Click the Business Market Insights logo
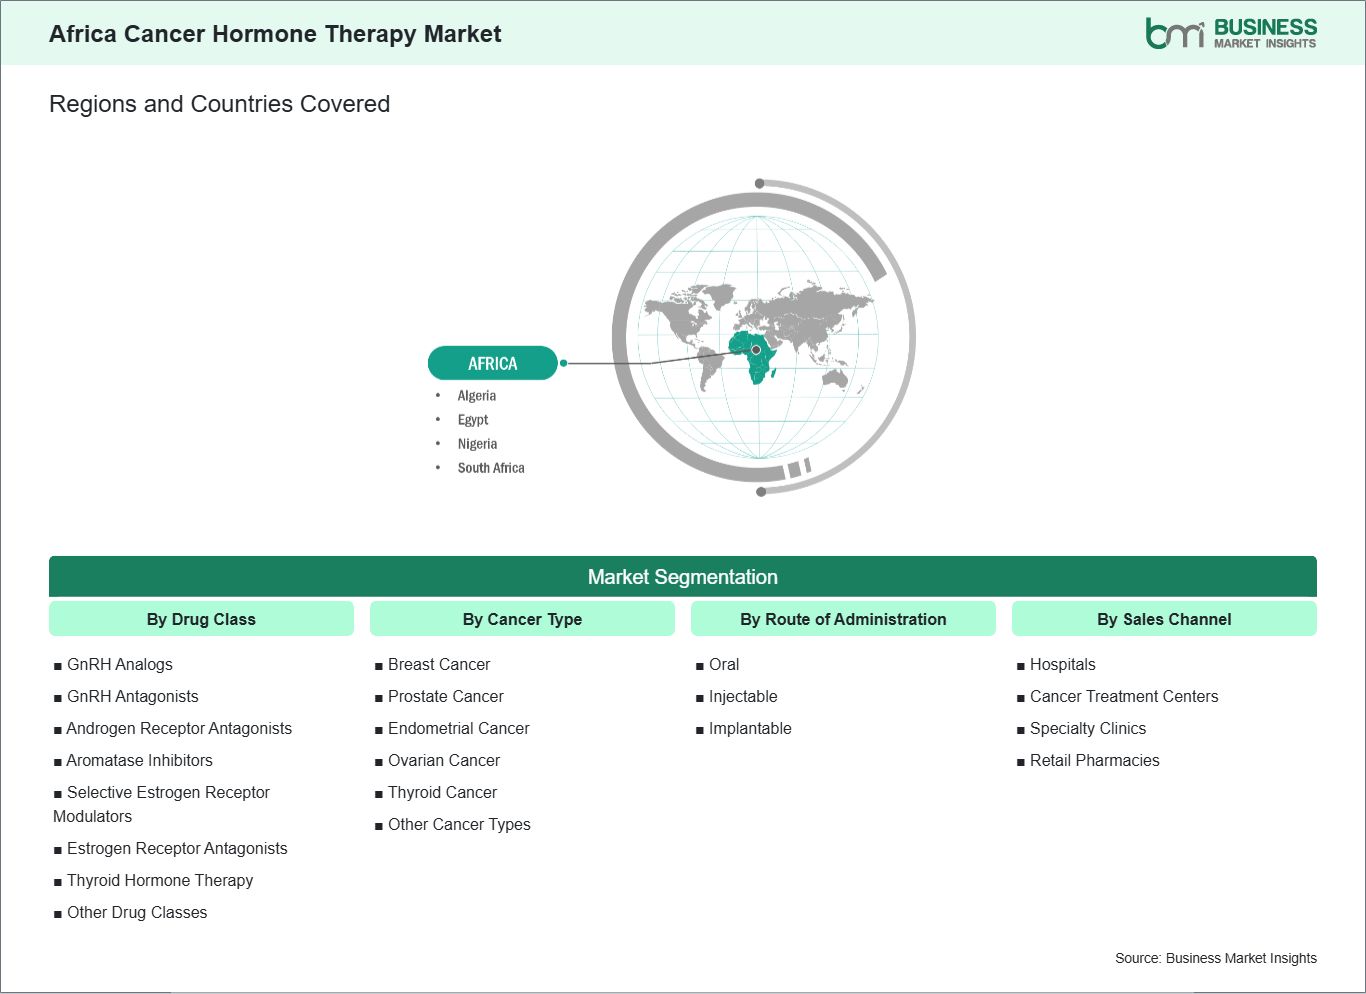This screenshot has width=1366, height=994. 1230,33
